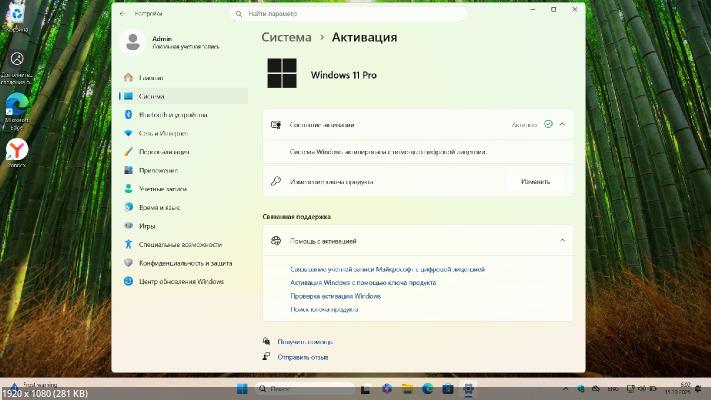Click the back arrow in Settings

coord(123,14)
